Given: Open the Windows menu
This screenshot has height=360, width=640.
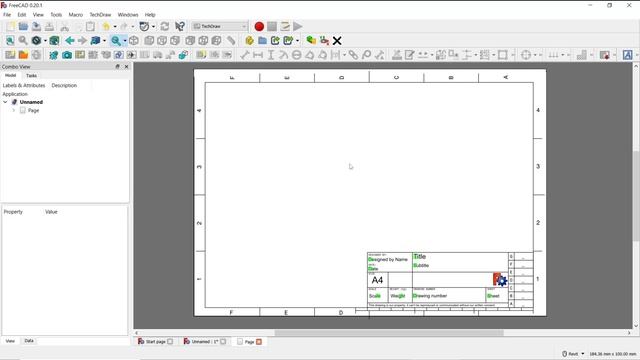Looking at the screenshot, I should coord(128,15).
